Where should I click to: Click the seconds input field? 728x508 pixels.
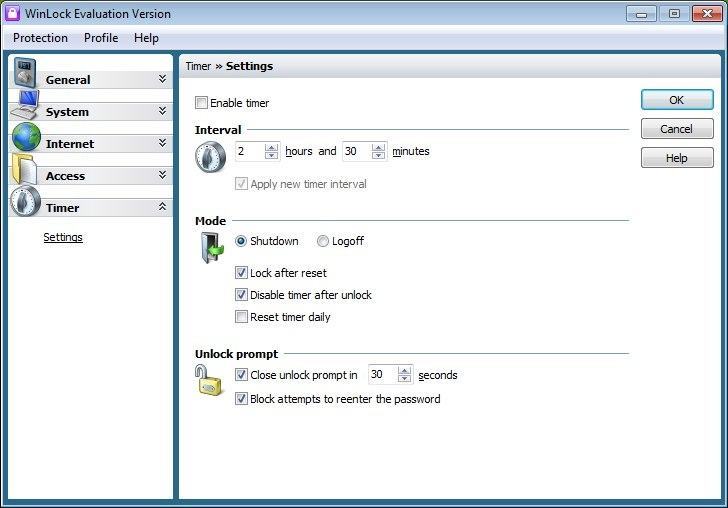383,374
